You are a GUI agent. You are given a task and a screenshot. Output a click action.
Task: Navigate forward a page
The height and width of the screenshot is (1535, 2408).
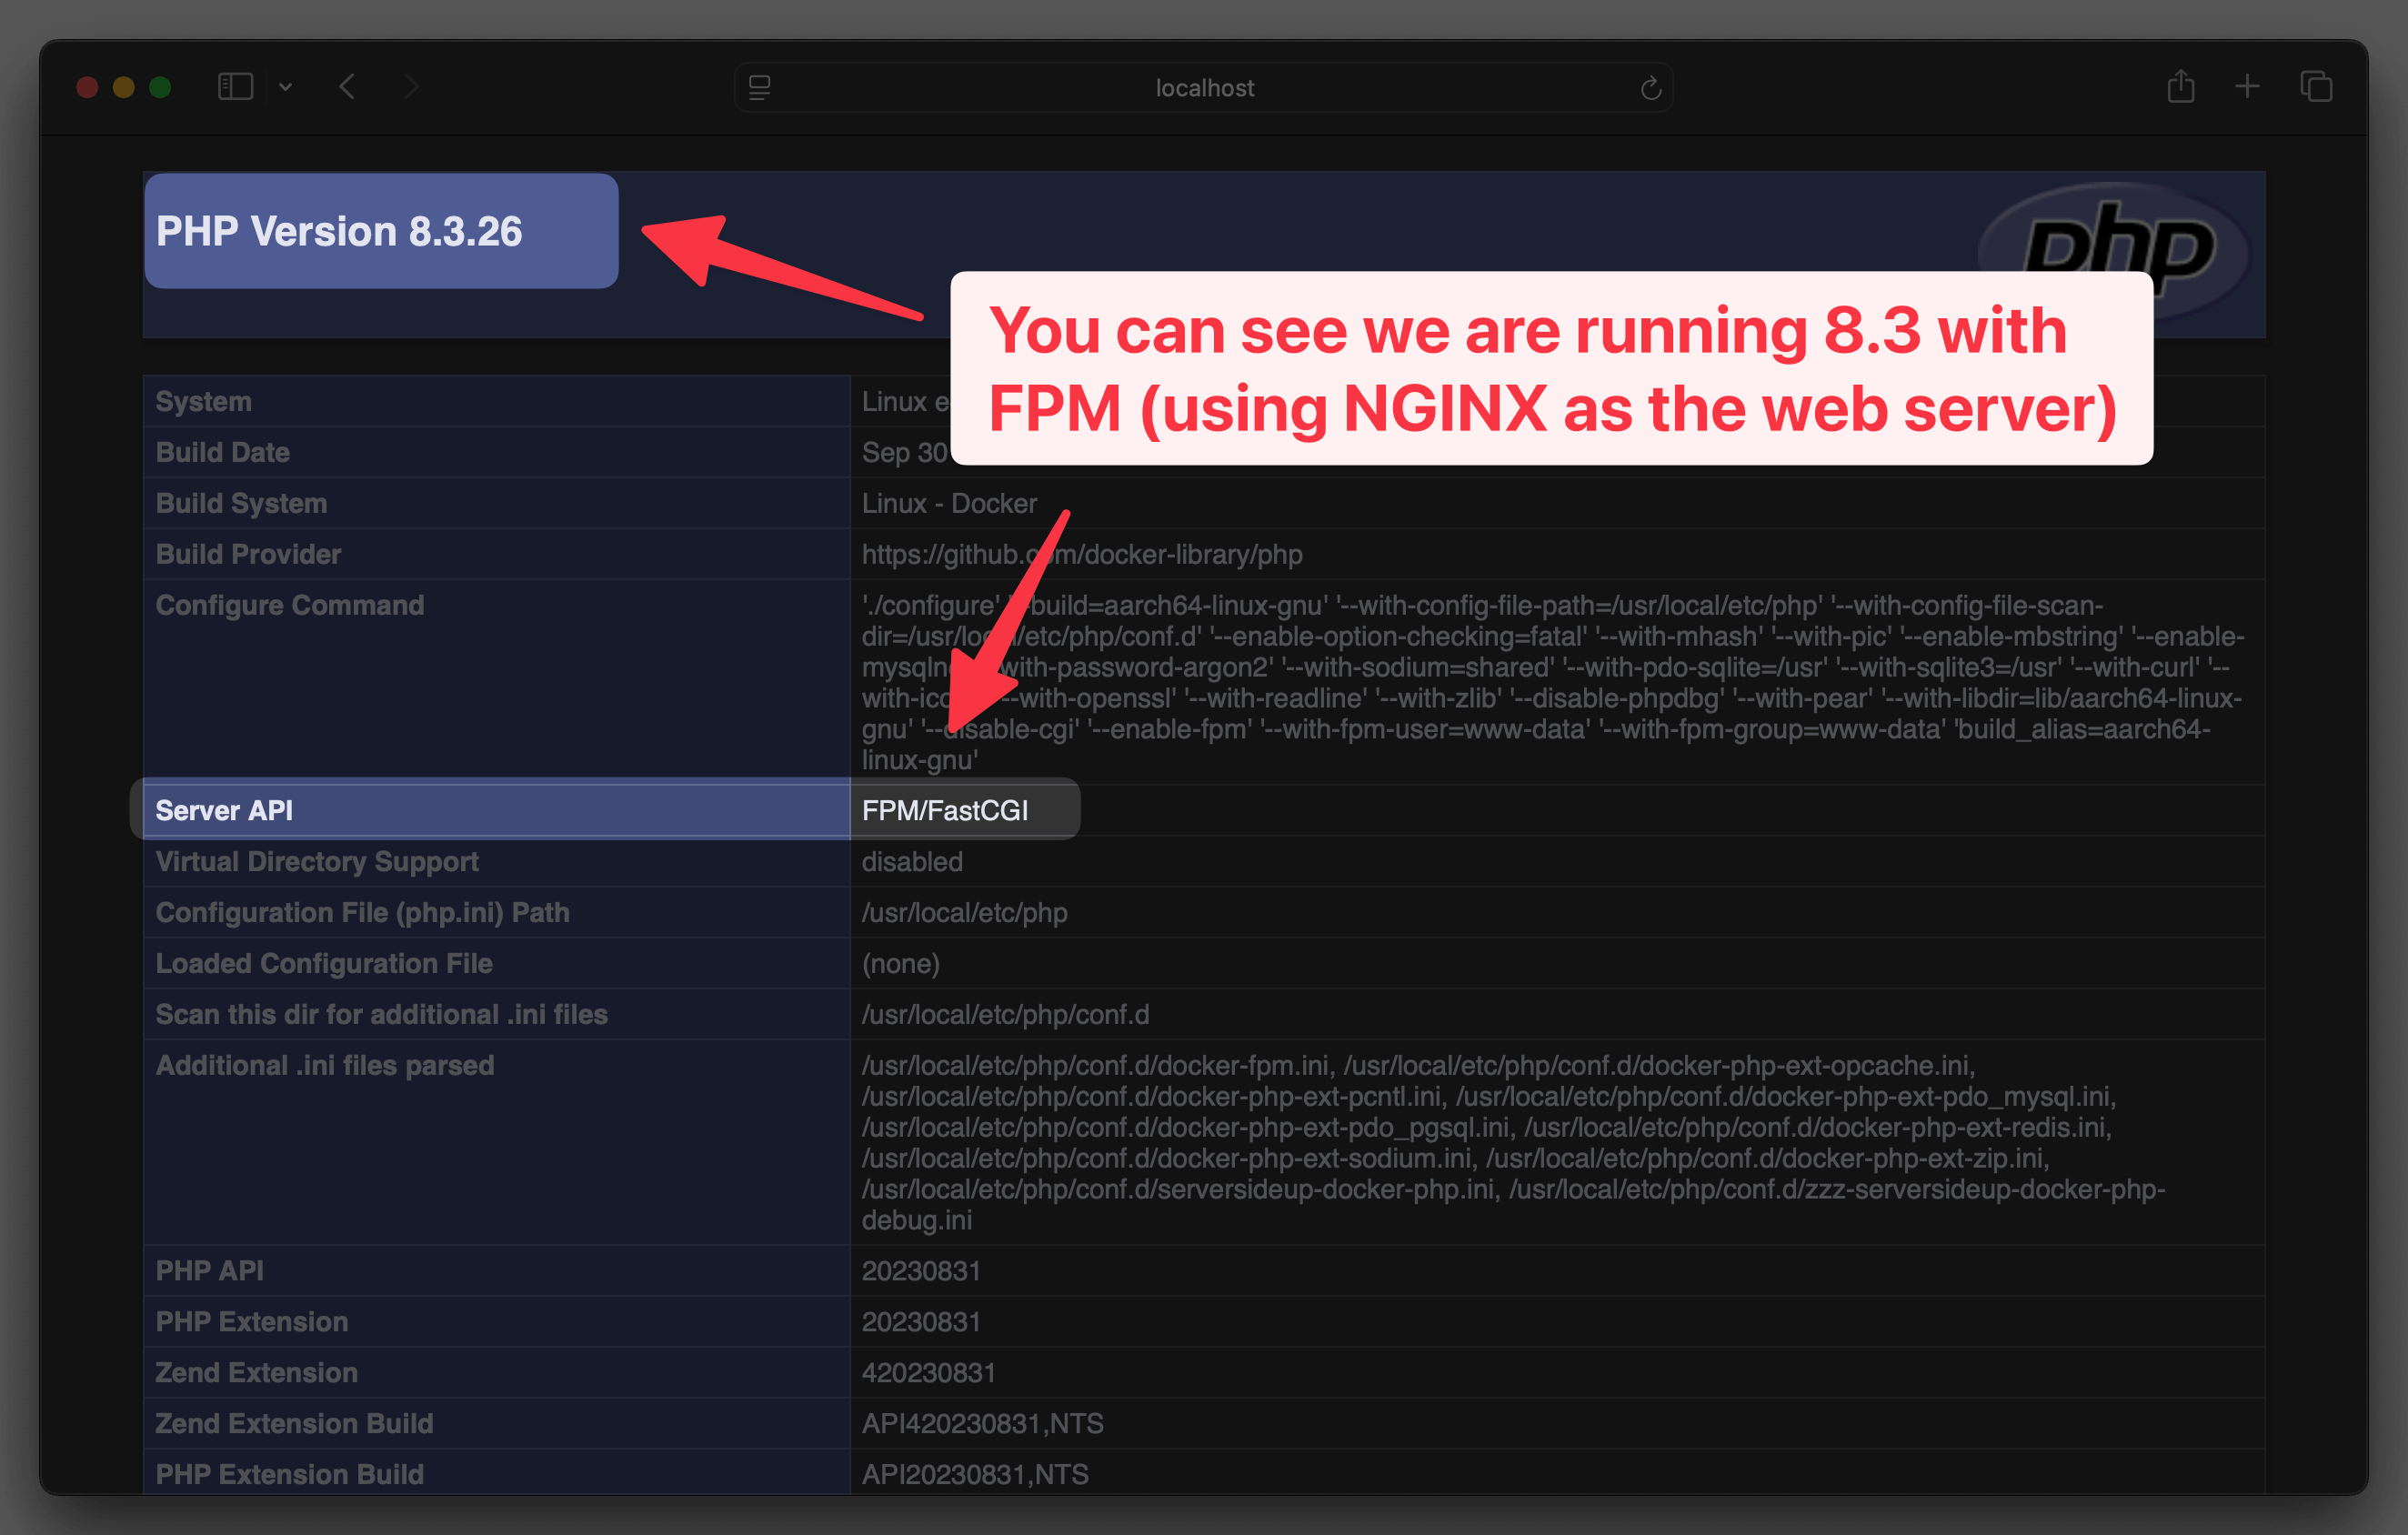point(412,87)
